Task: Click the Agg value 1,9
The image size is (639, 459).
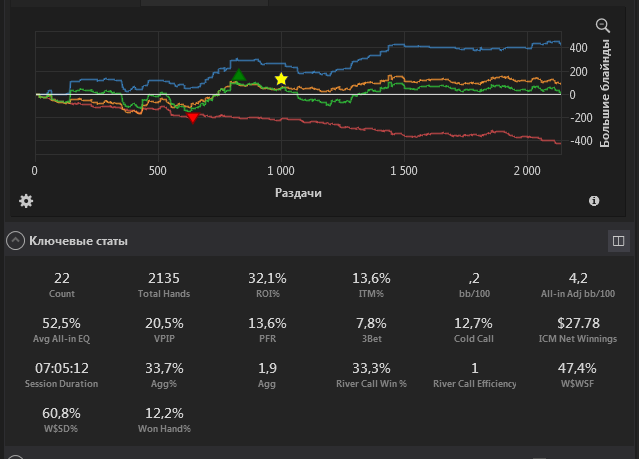Action: 267,368
